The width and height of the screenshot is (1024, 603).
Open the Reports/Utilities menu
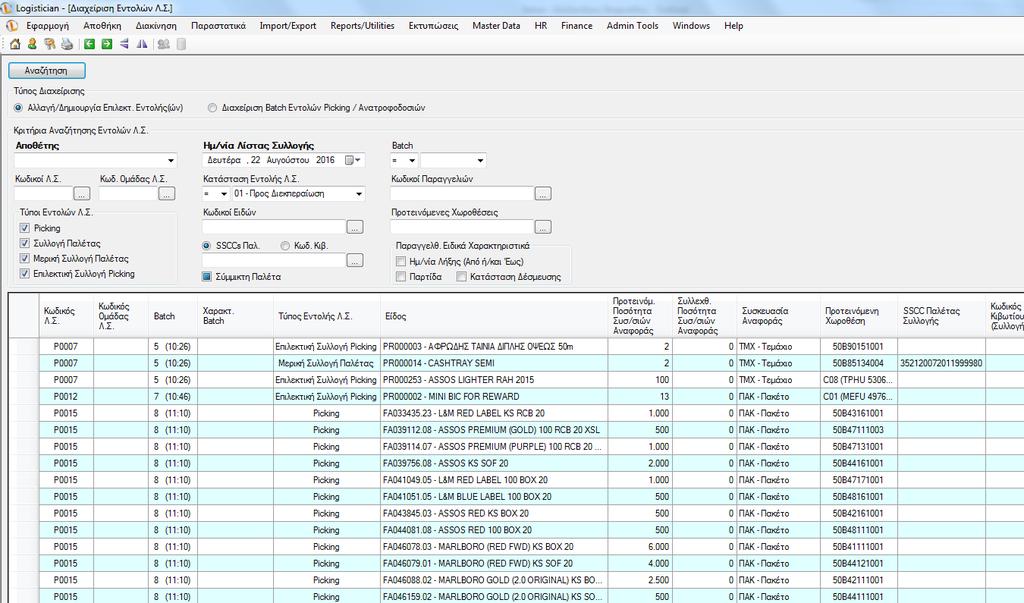362,26
